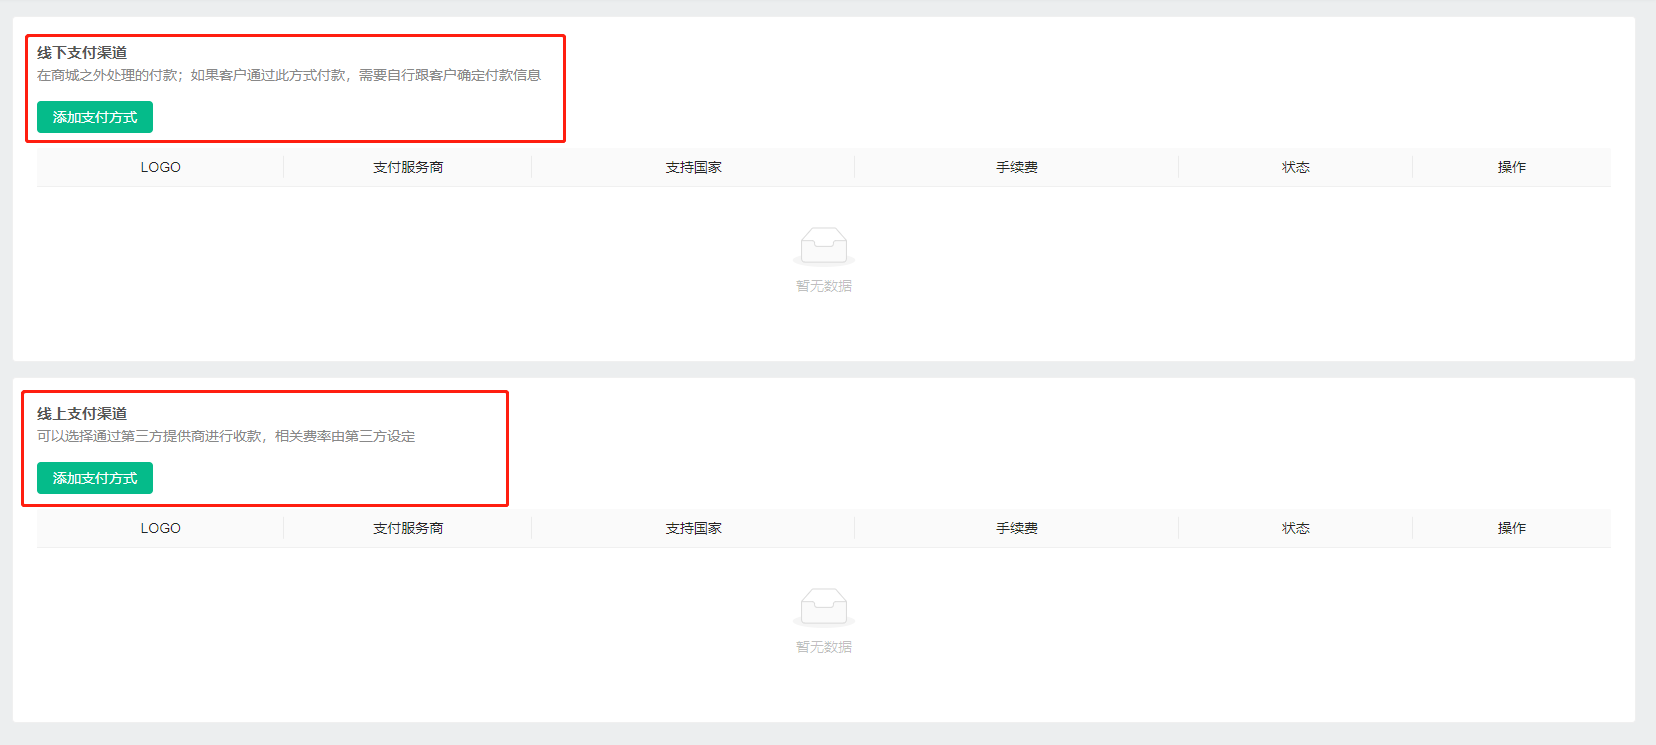Select the 状态 header in the online table
1656x745 pixels.
[1296, 528]
